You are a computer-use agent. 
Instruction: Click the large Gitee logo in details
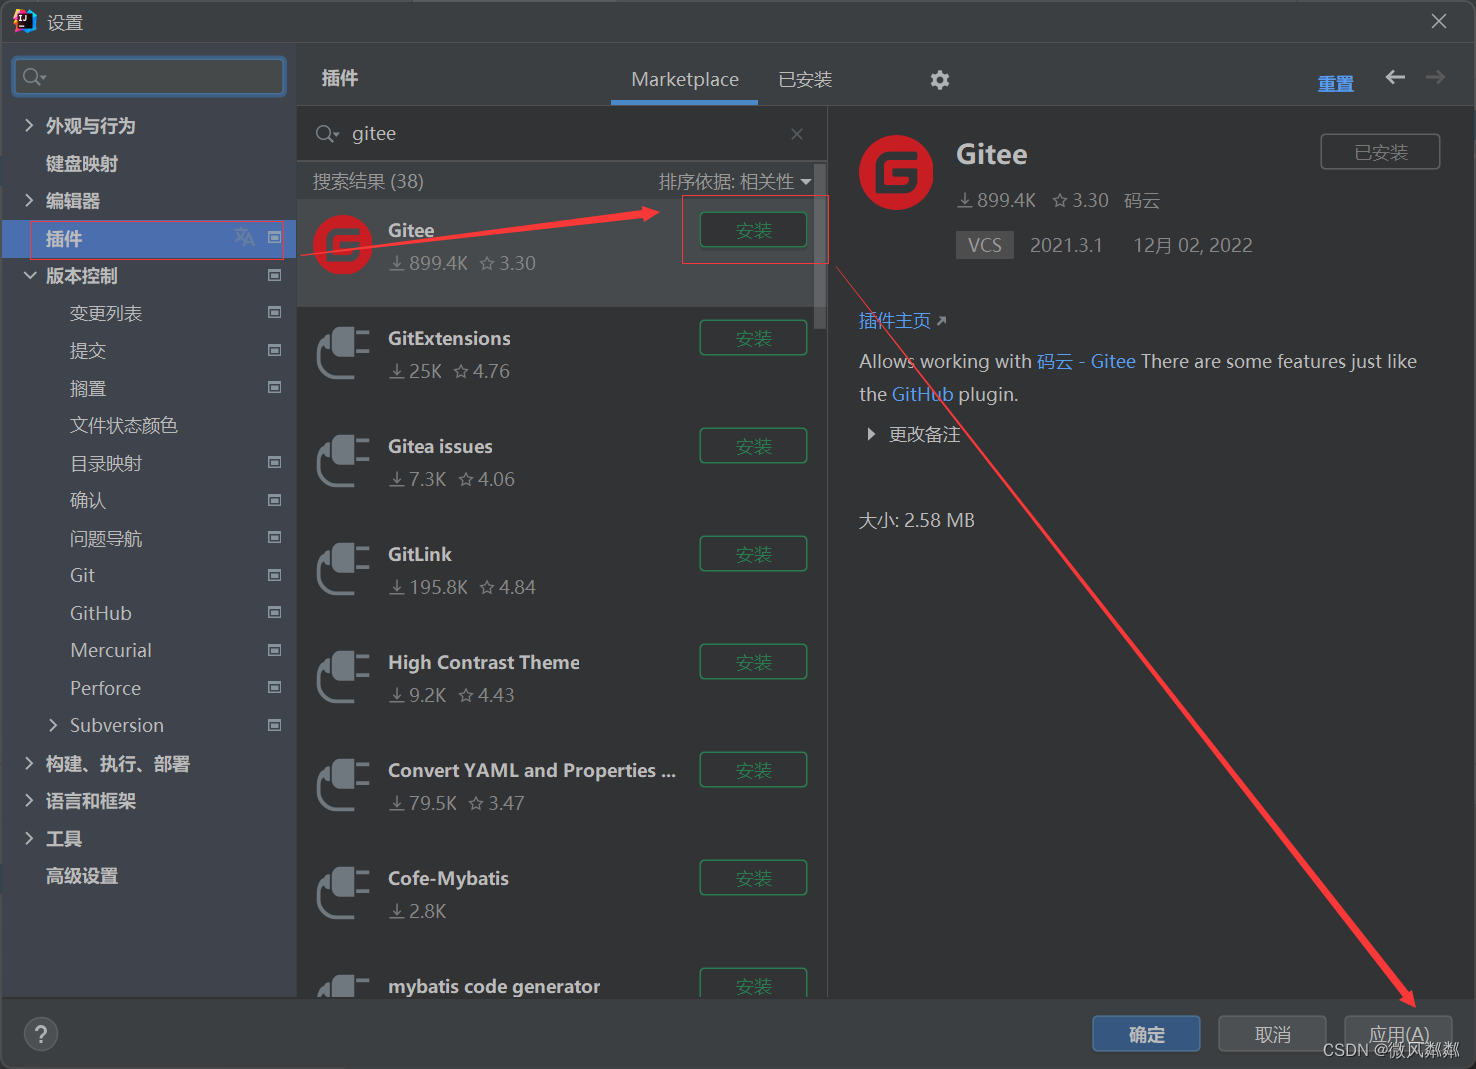click(x=896, y=172)
